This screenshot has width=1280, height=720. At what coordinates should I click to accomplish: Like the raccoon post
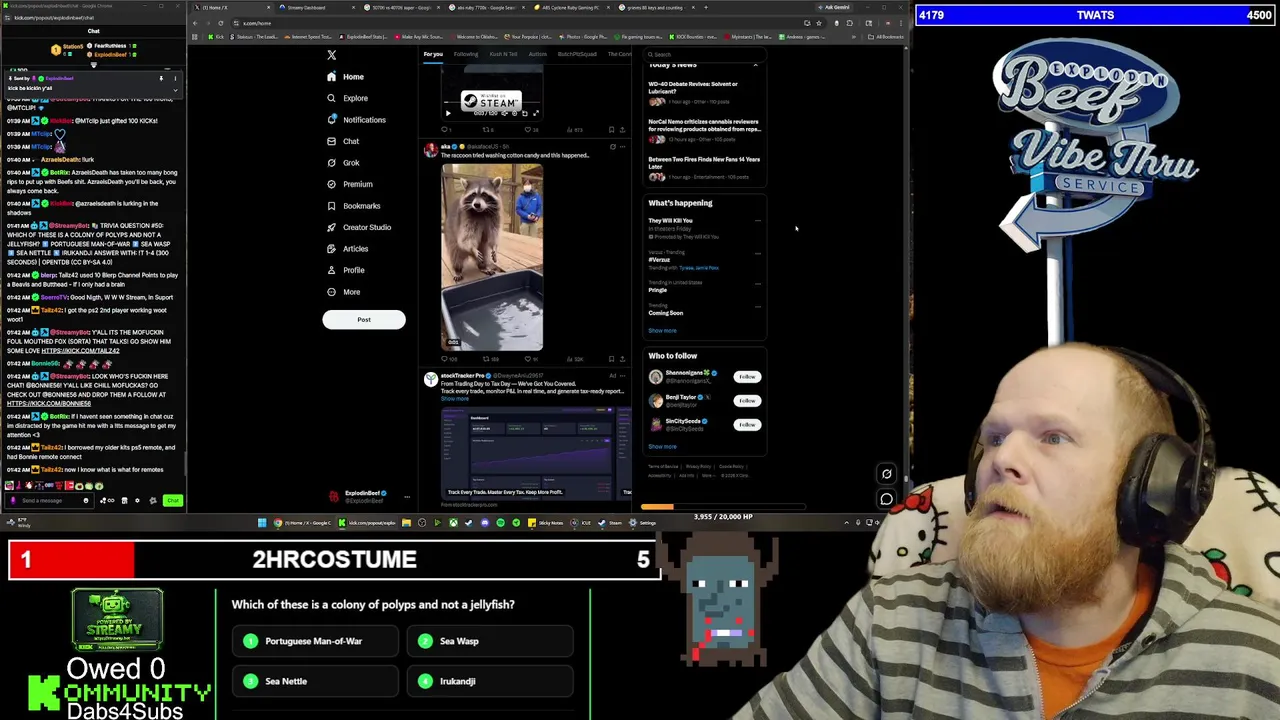pos(531,359)
